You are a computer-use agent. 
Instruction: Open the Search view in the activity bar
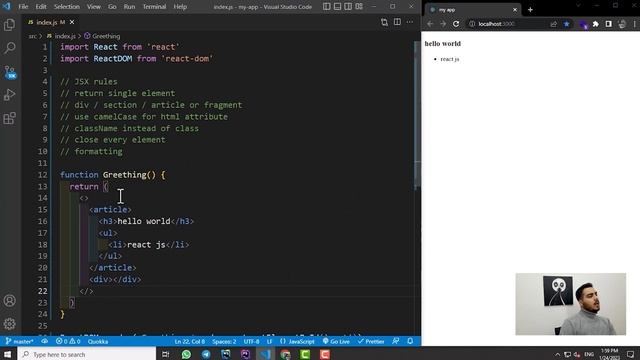(9, 48)
